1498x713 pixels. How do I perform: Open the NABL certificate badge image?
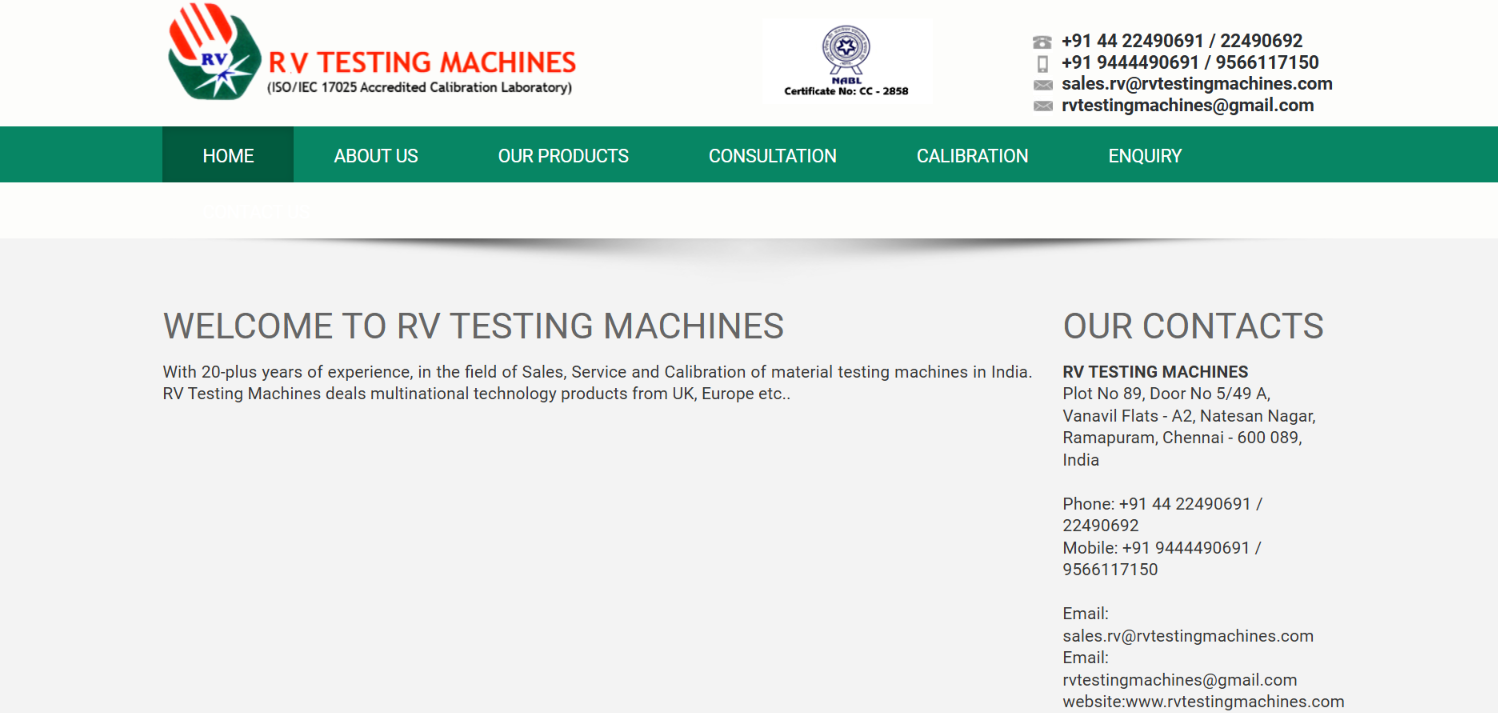coord(847,62)
